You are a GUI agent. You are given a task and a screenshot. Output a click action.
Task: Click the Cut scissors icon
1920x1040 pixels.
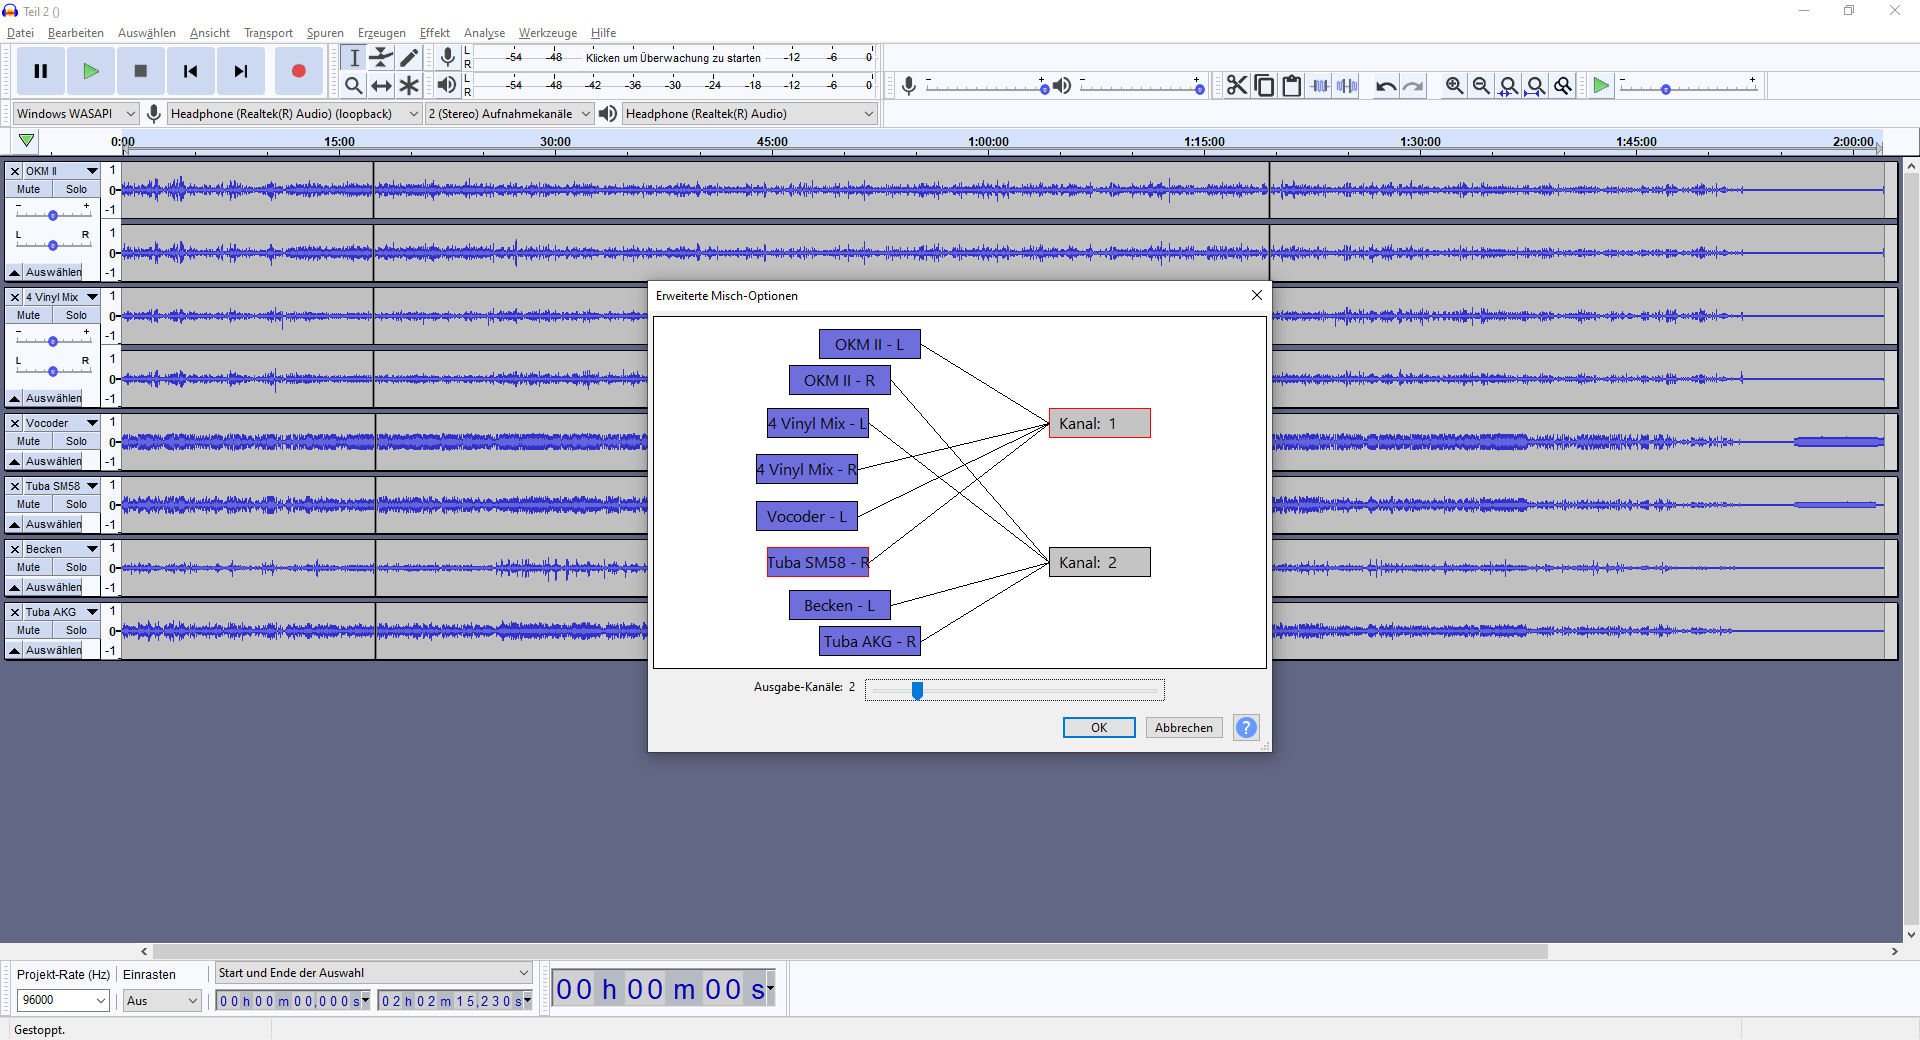click(x=1237, y=86)
